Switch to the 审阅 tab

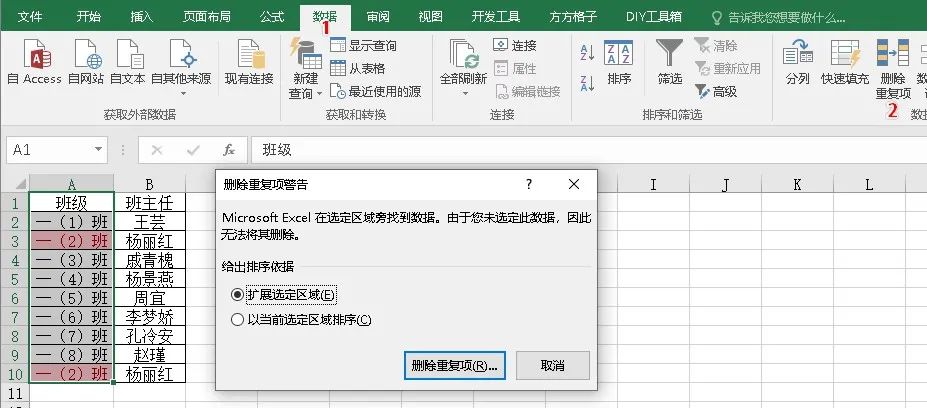pyautogui.click(x=378, y=17)
